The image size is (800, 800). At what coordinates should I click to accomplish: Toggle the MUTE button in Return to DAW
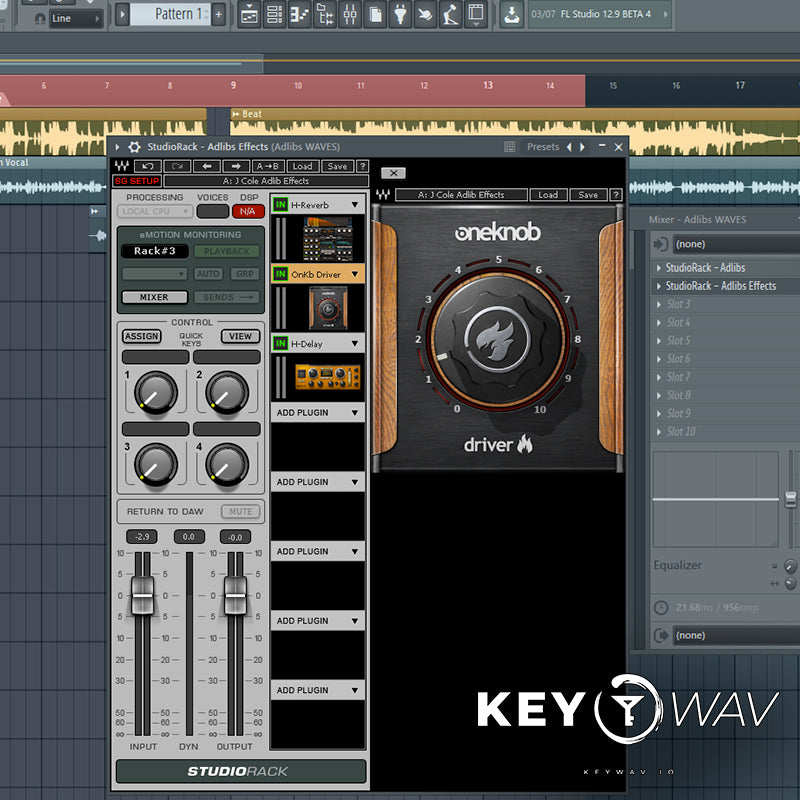click(240, 512)
